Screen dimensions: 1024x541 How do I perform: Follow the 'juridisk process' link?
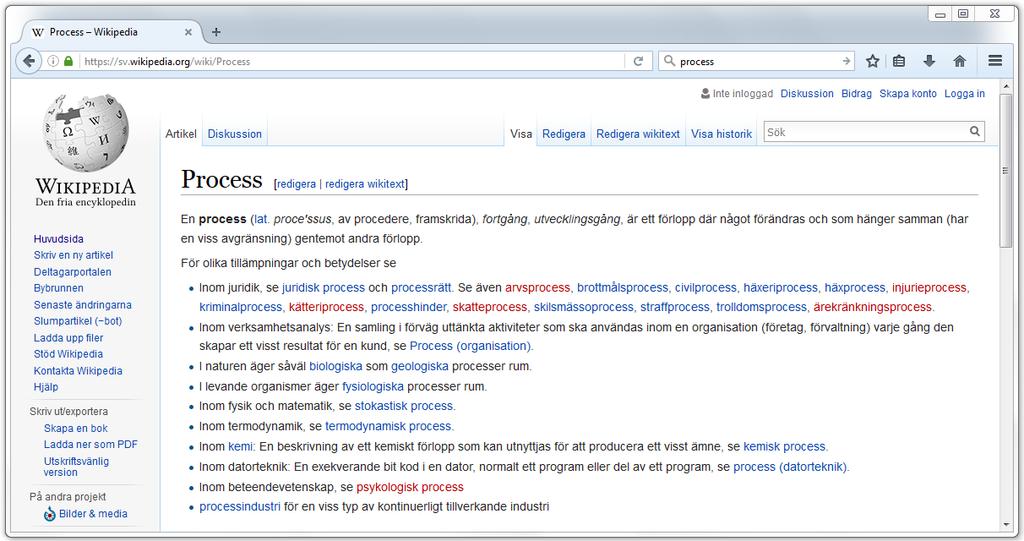[323, 287]
